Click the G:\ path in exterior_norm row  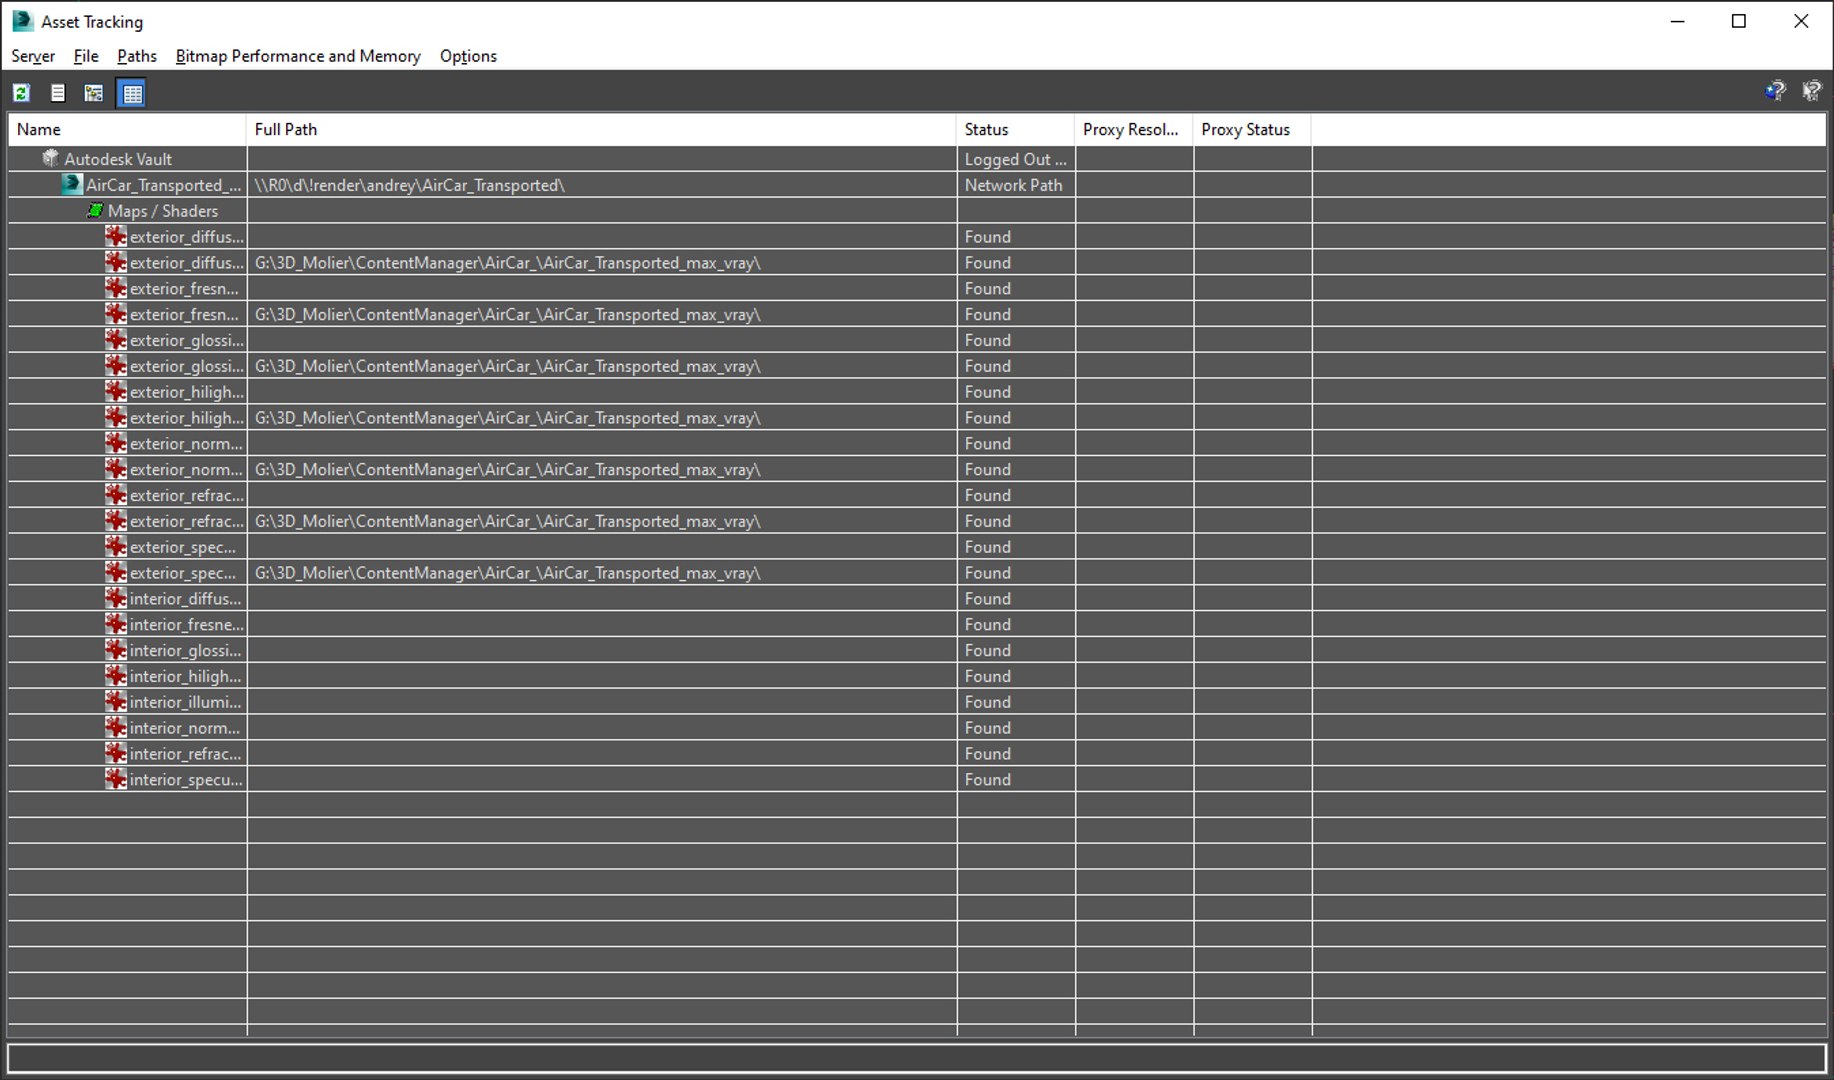pos(508,470)
